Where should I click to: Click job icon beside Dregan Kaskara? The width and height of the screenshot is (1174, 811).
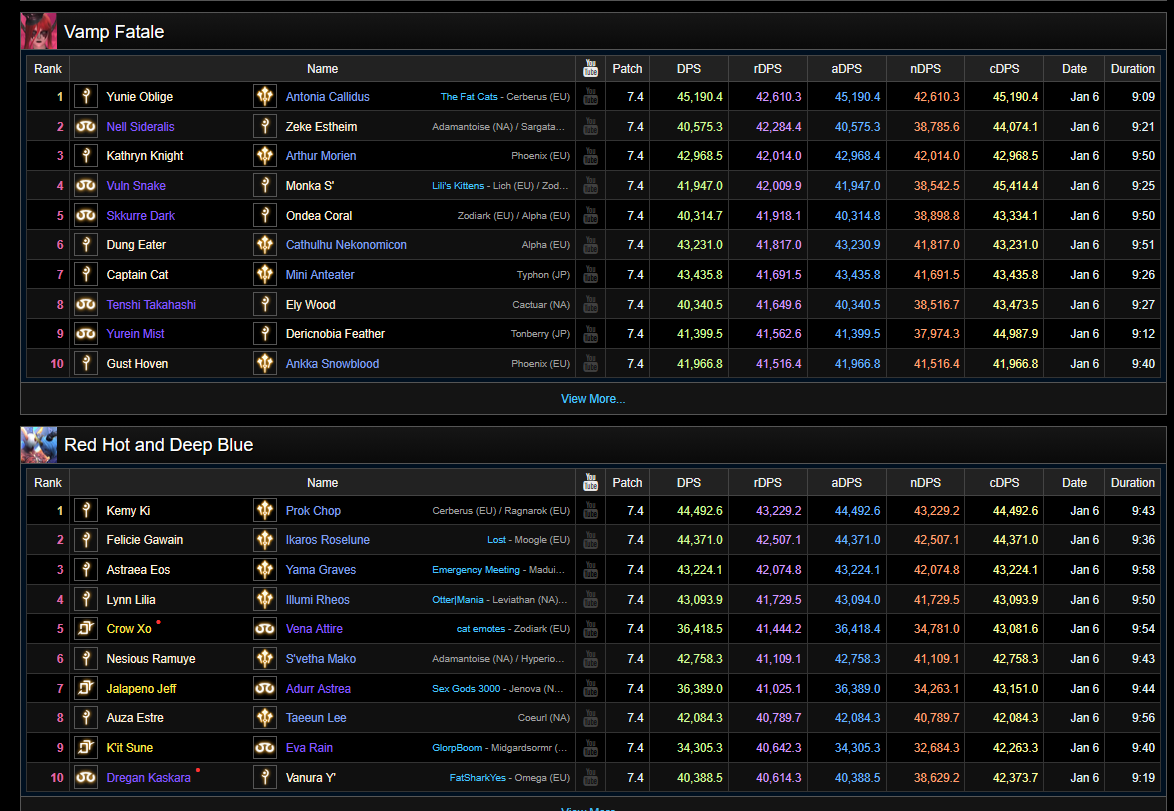(x=86, y=777)
